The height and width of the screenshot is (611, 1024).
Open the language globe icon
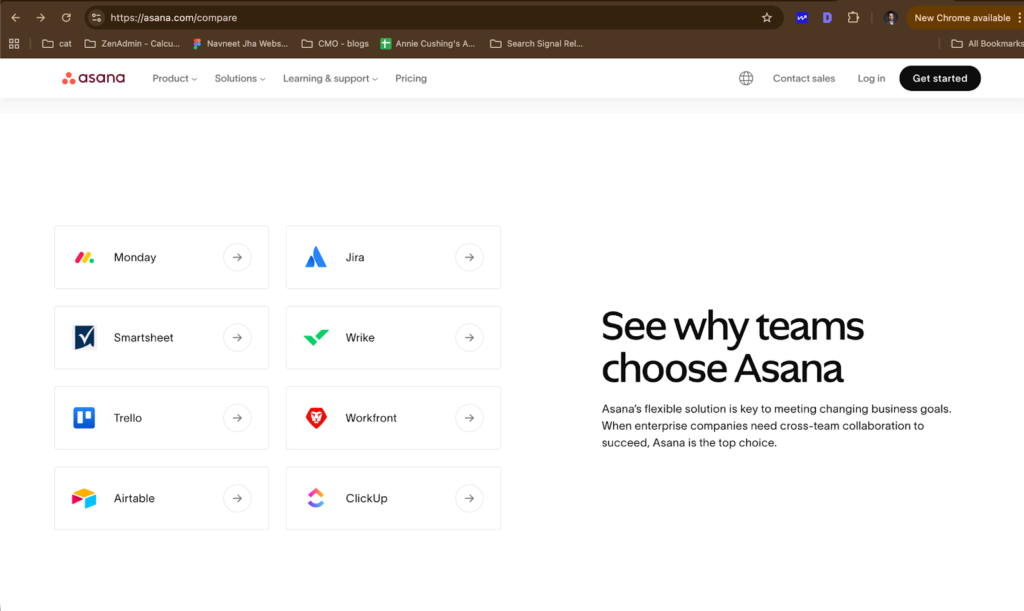pos(746,78)
